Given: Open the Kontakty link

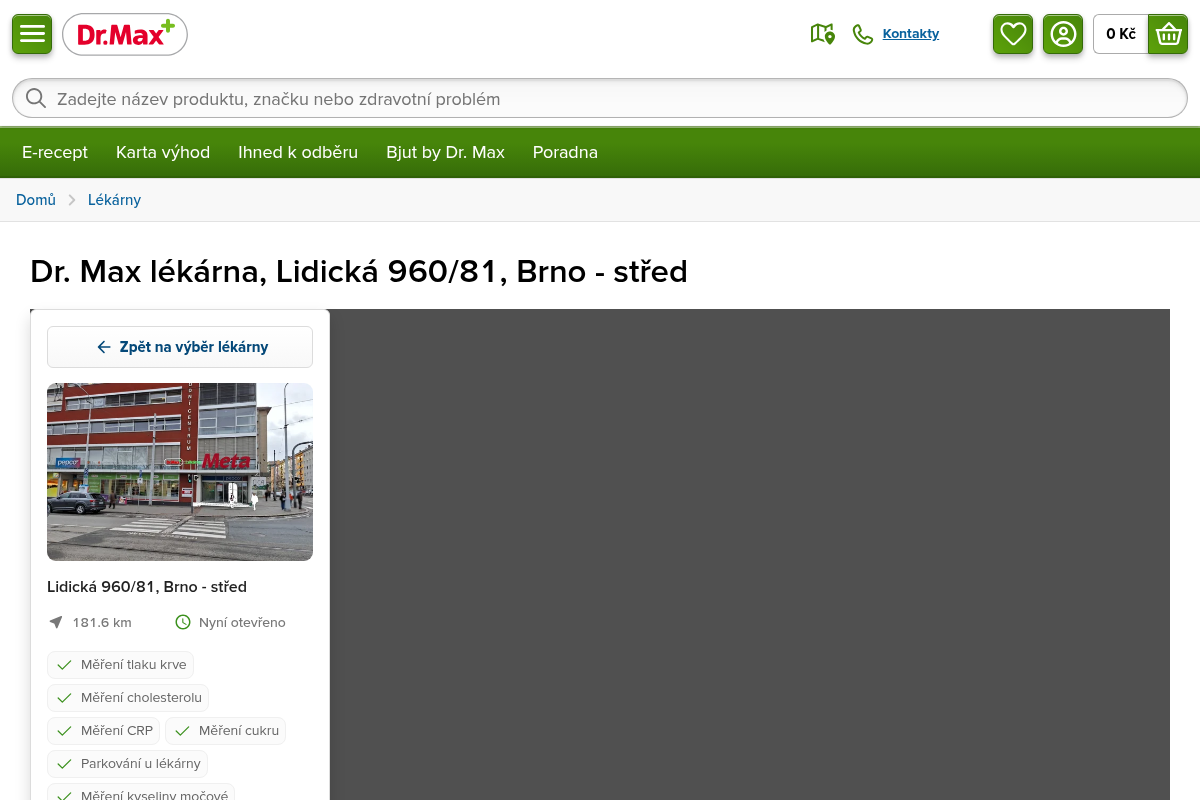Looking at the screenshot, I should [911, 34].
